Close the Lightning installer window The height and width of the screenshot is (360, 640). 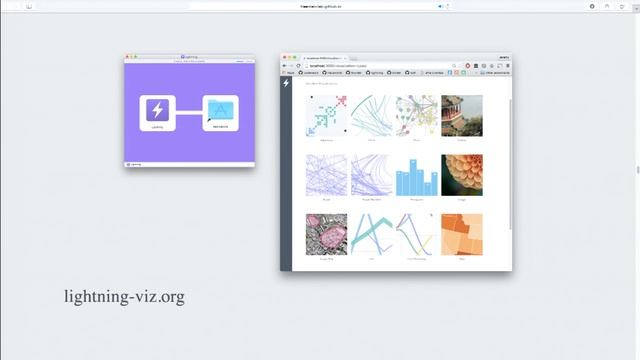coord(127,57)
